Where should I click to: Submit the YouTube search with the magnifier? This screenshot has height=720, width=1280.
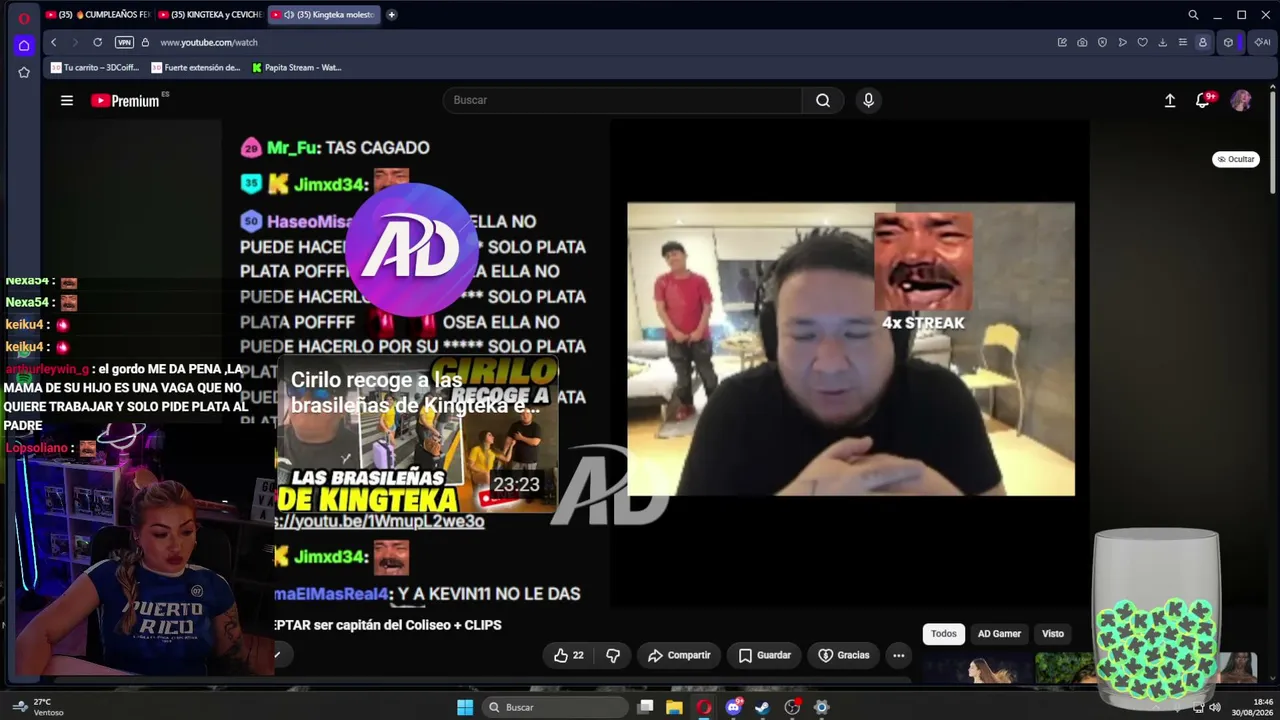click(x=823, y=100)
